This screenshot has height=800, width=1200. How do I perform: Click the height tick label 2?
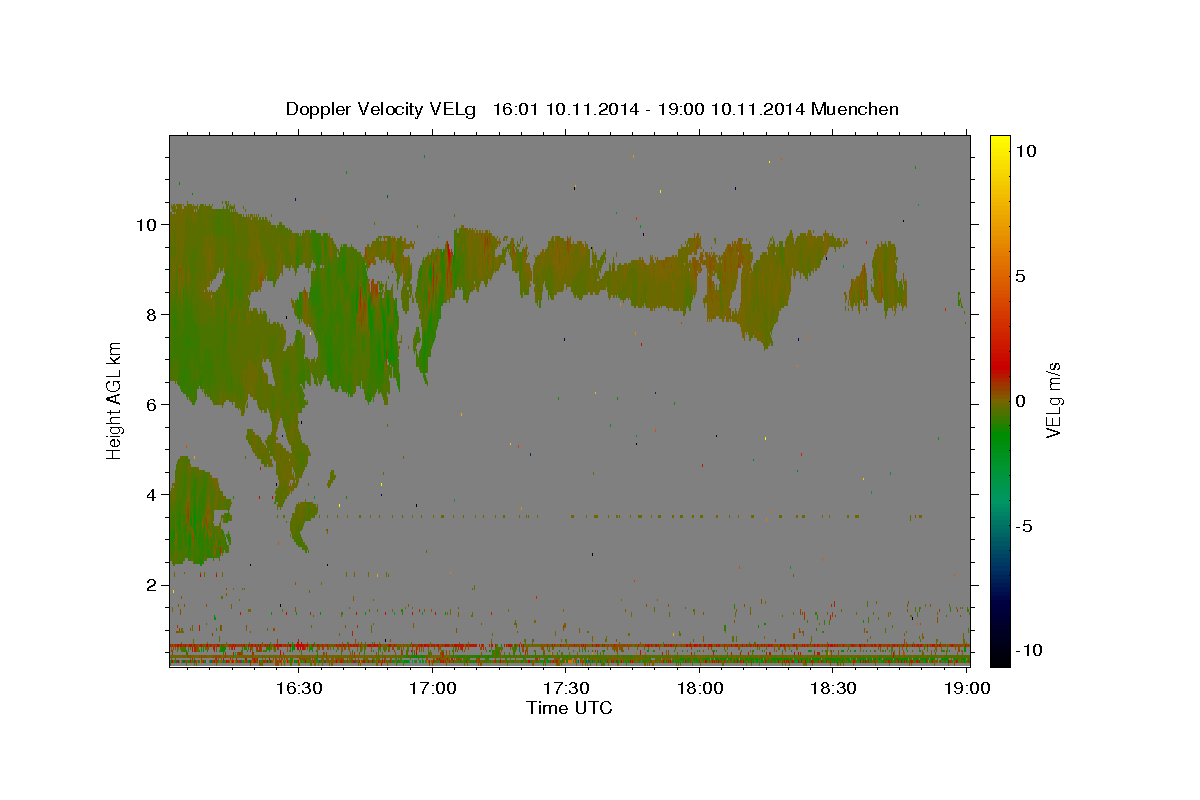point(152,585)
